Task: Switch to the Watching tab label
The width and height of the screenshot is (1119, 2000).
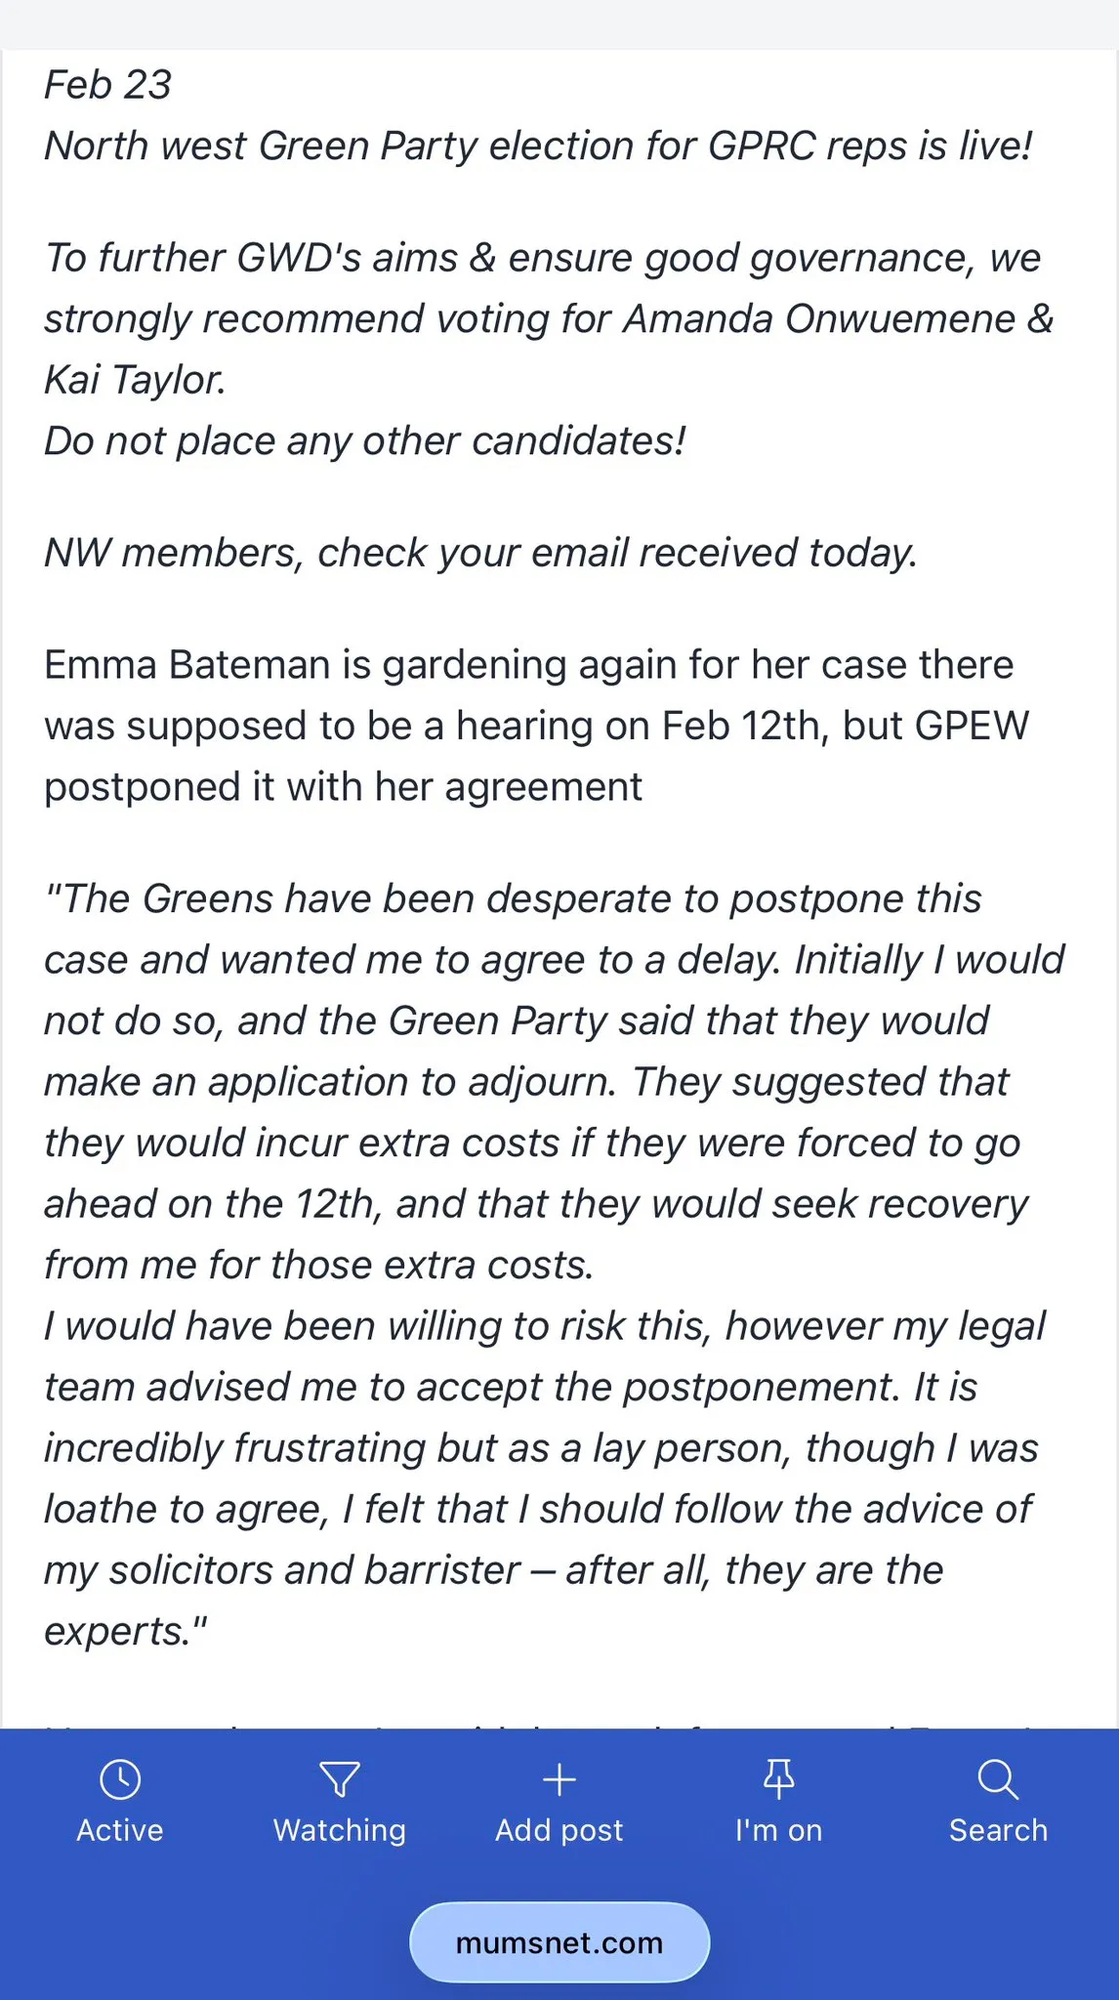Action: tap(340, 1830)
